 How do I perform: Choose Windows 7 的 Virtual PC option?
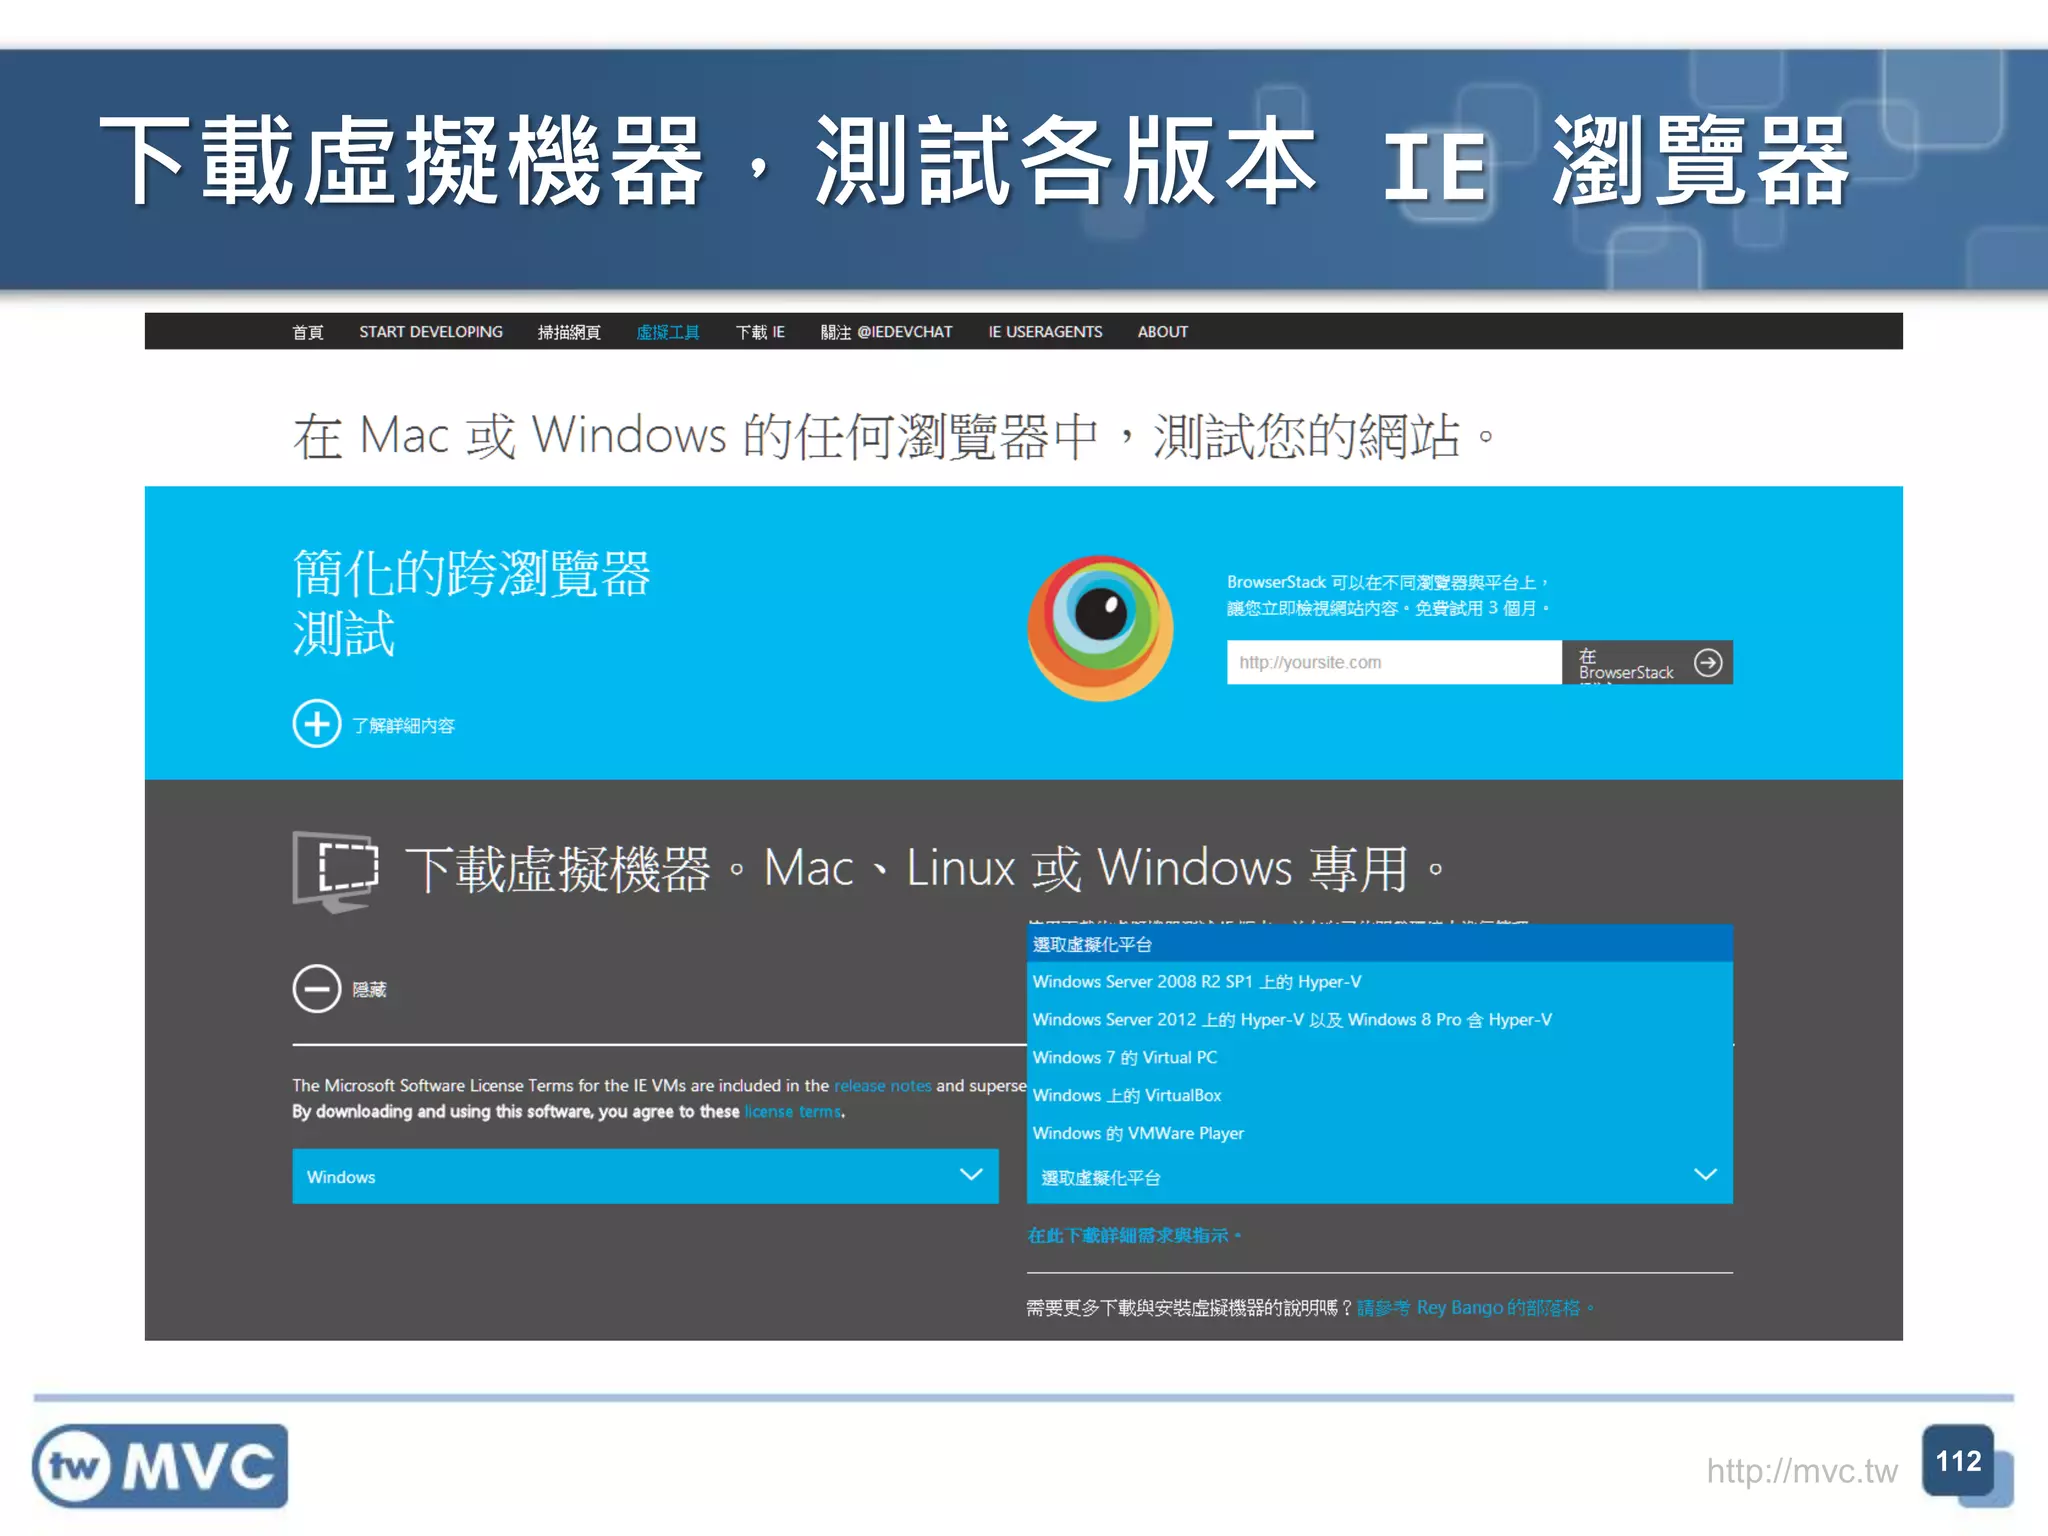tap(1379, 1058)
